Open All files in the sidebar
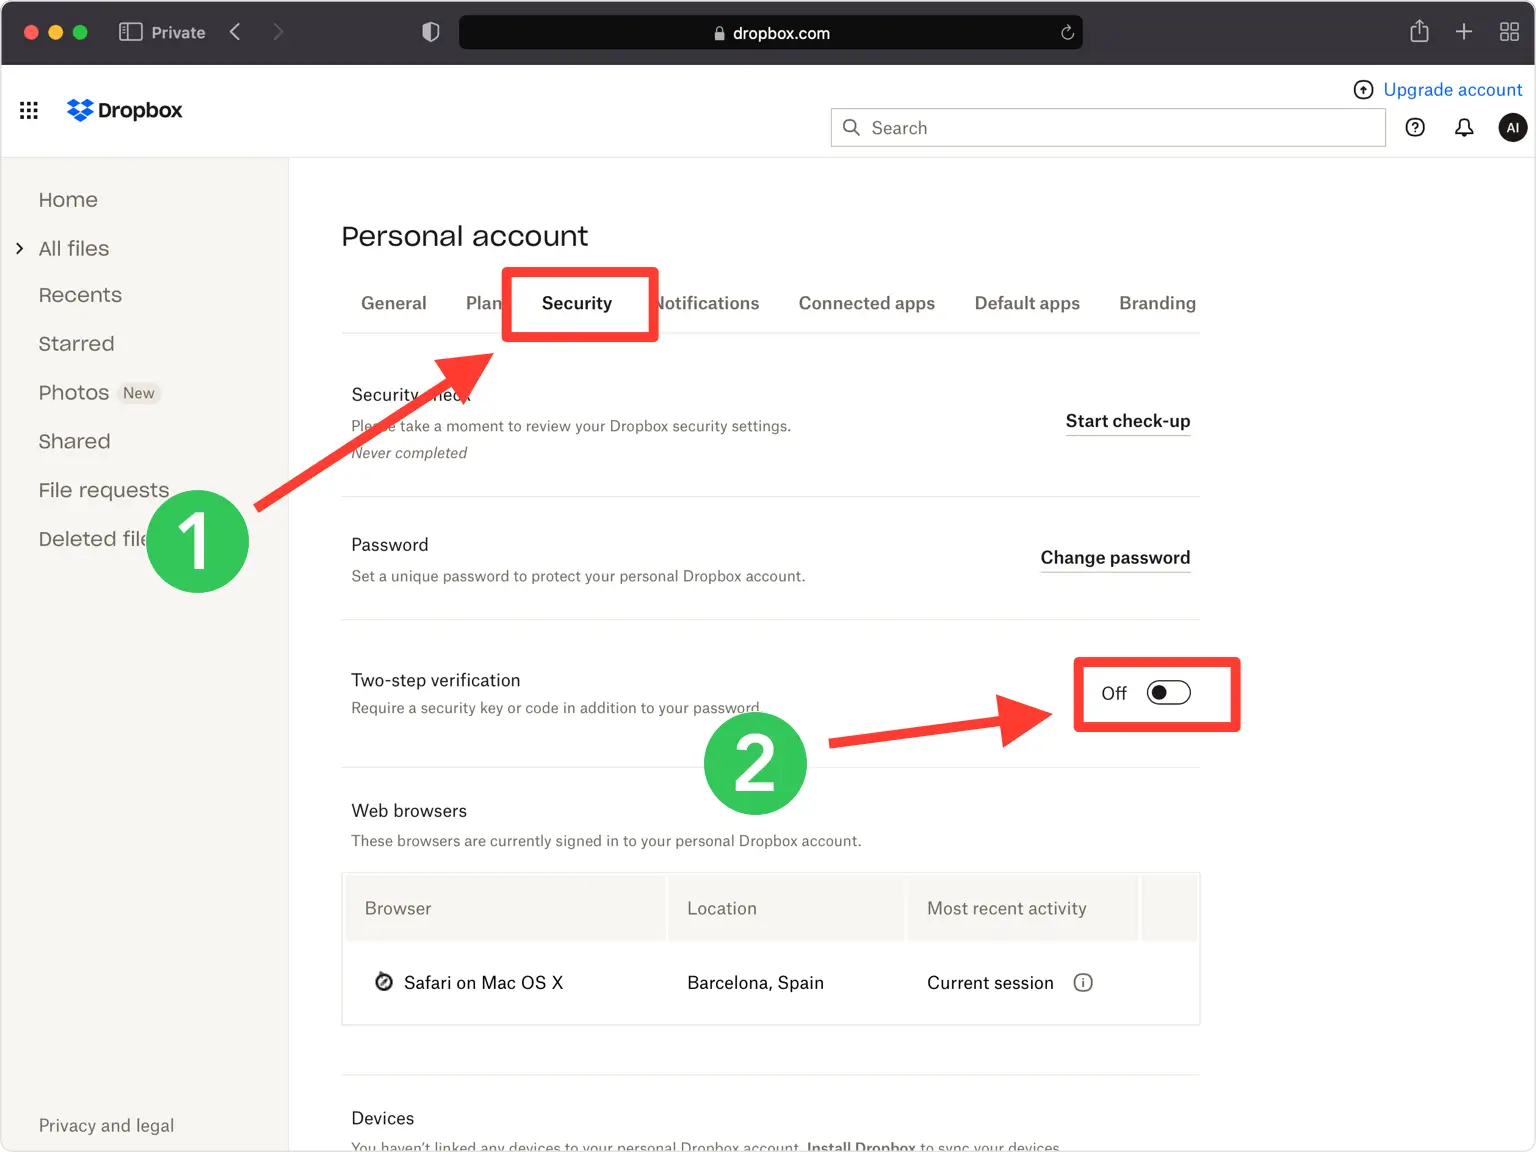Image resolution: width=1536 pixels, height=1152 pixels. [x=73, y=248]
